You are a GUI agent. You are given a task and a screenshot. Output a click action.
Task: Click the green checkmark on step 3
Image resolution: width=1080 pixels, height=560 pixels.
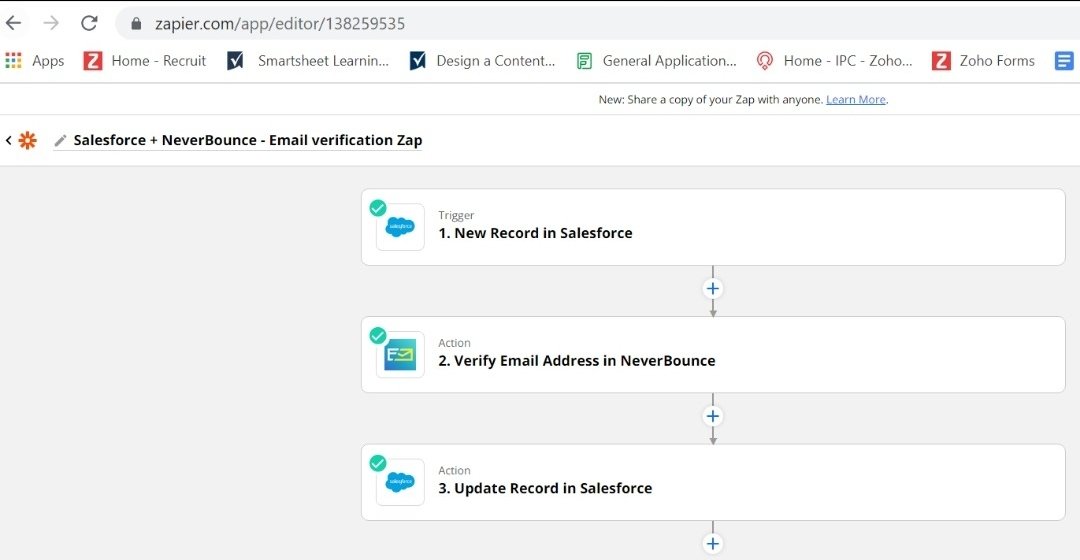[x=377, y=463]
